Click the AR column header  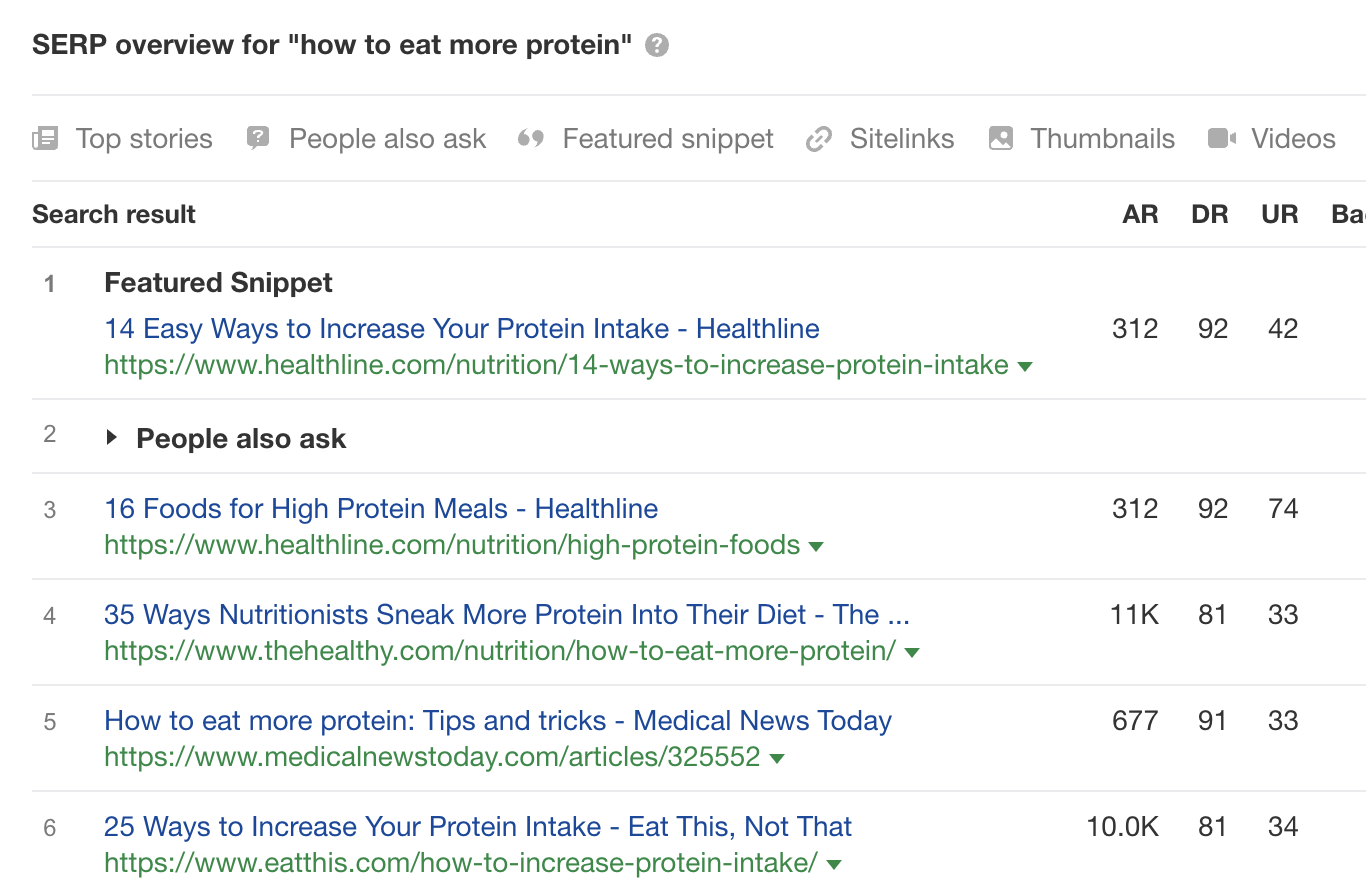tap(1140, 214)
